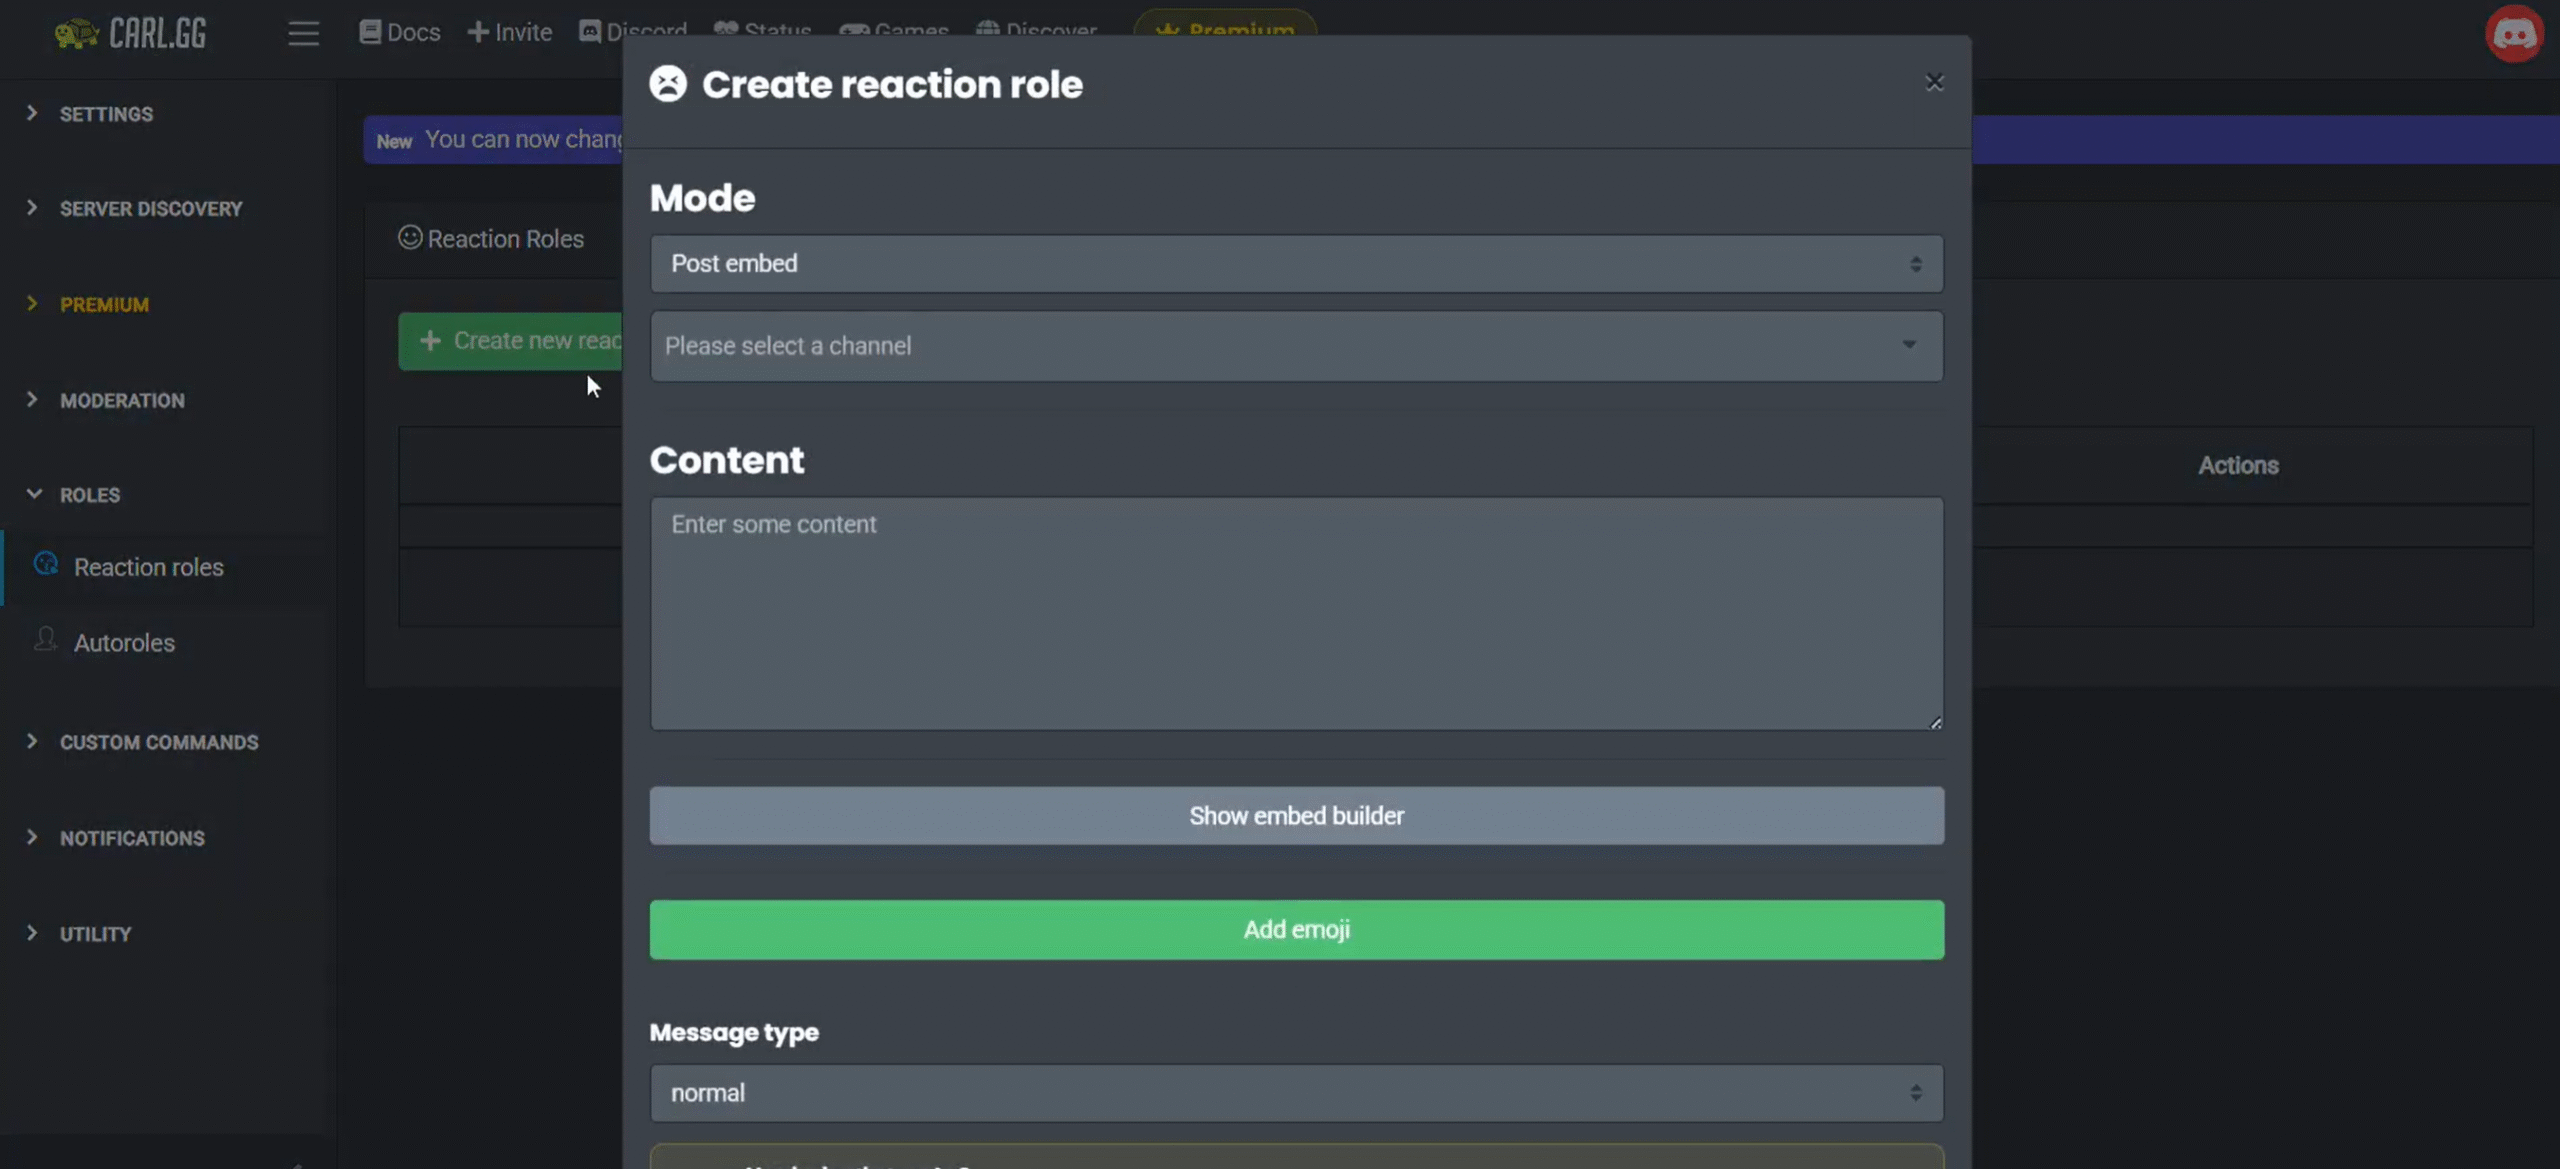
Task: Click the smiley icon beside Reaction Roles
Action: pyautogui.click(x=410, y=237)
